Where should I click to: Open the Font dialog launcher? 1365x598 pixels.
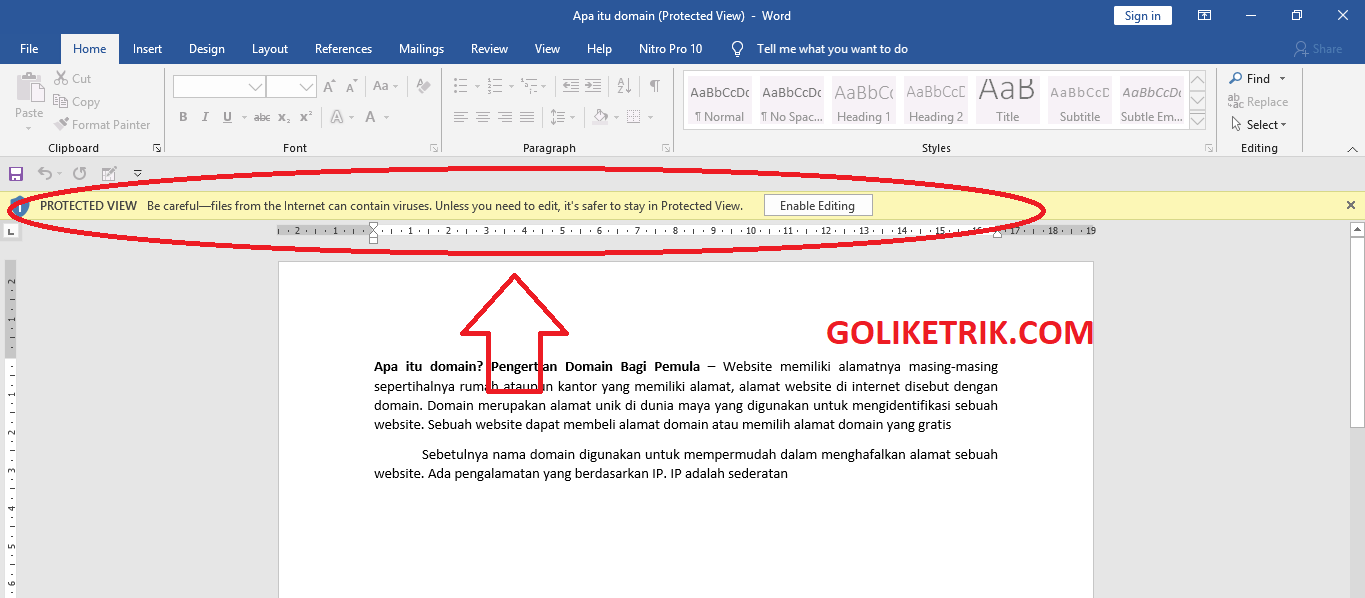click(435, 148)
